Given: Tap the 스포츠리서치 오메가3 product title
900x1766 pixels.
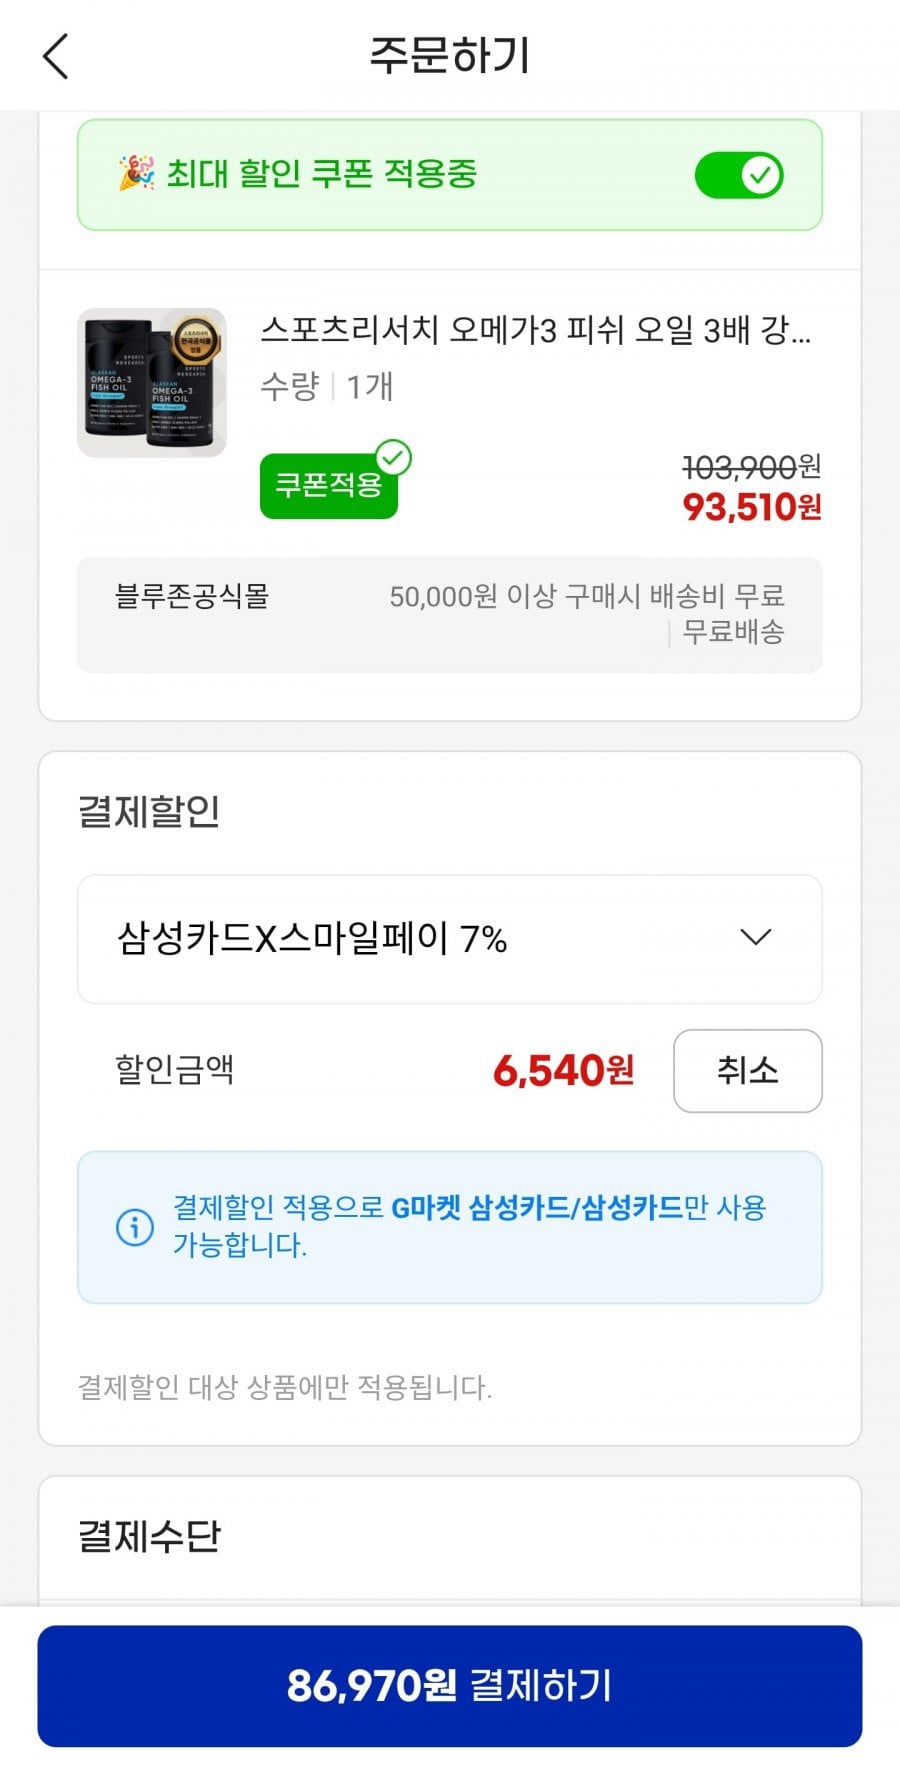Looking at the screenshot, I should [x=536, y=330].
